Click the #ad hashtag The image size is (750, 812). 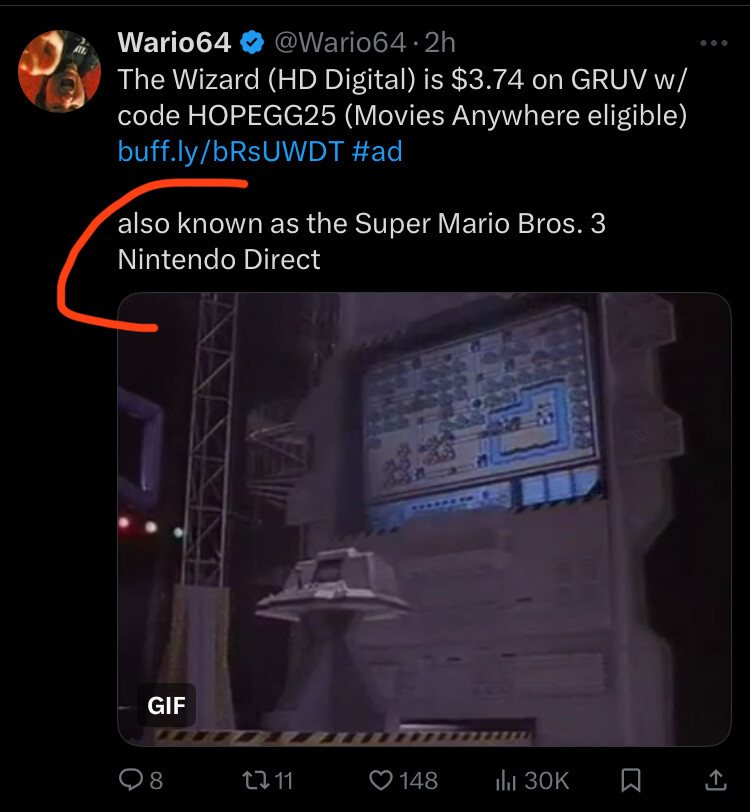click(377, 151)
